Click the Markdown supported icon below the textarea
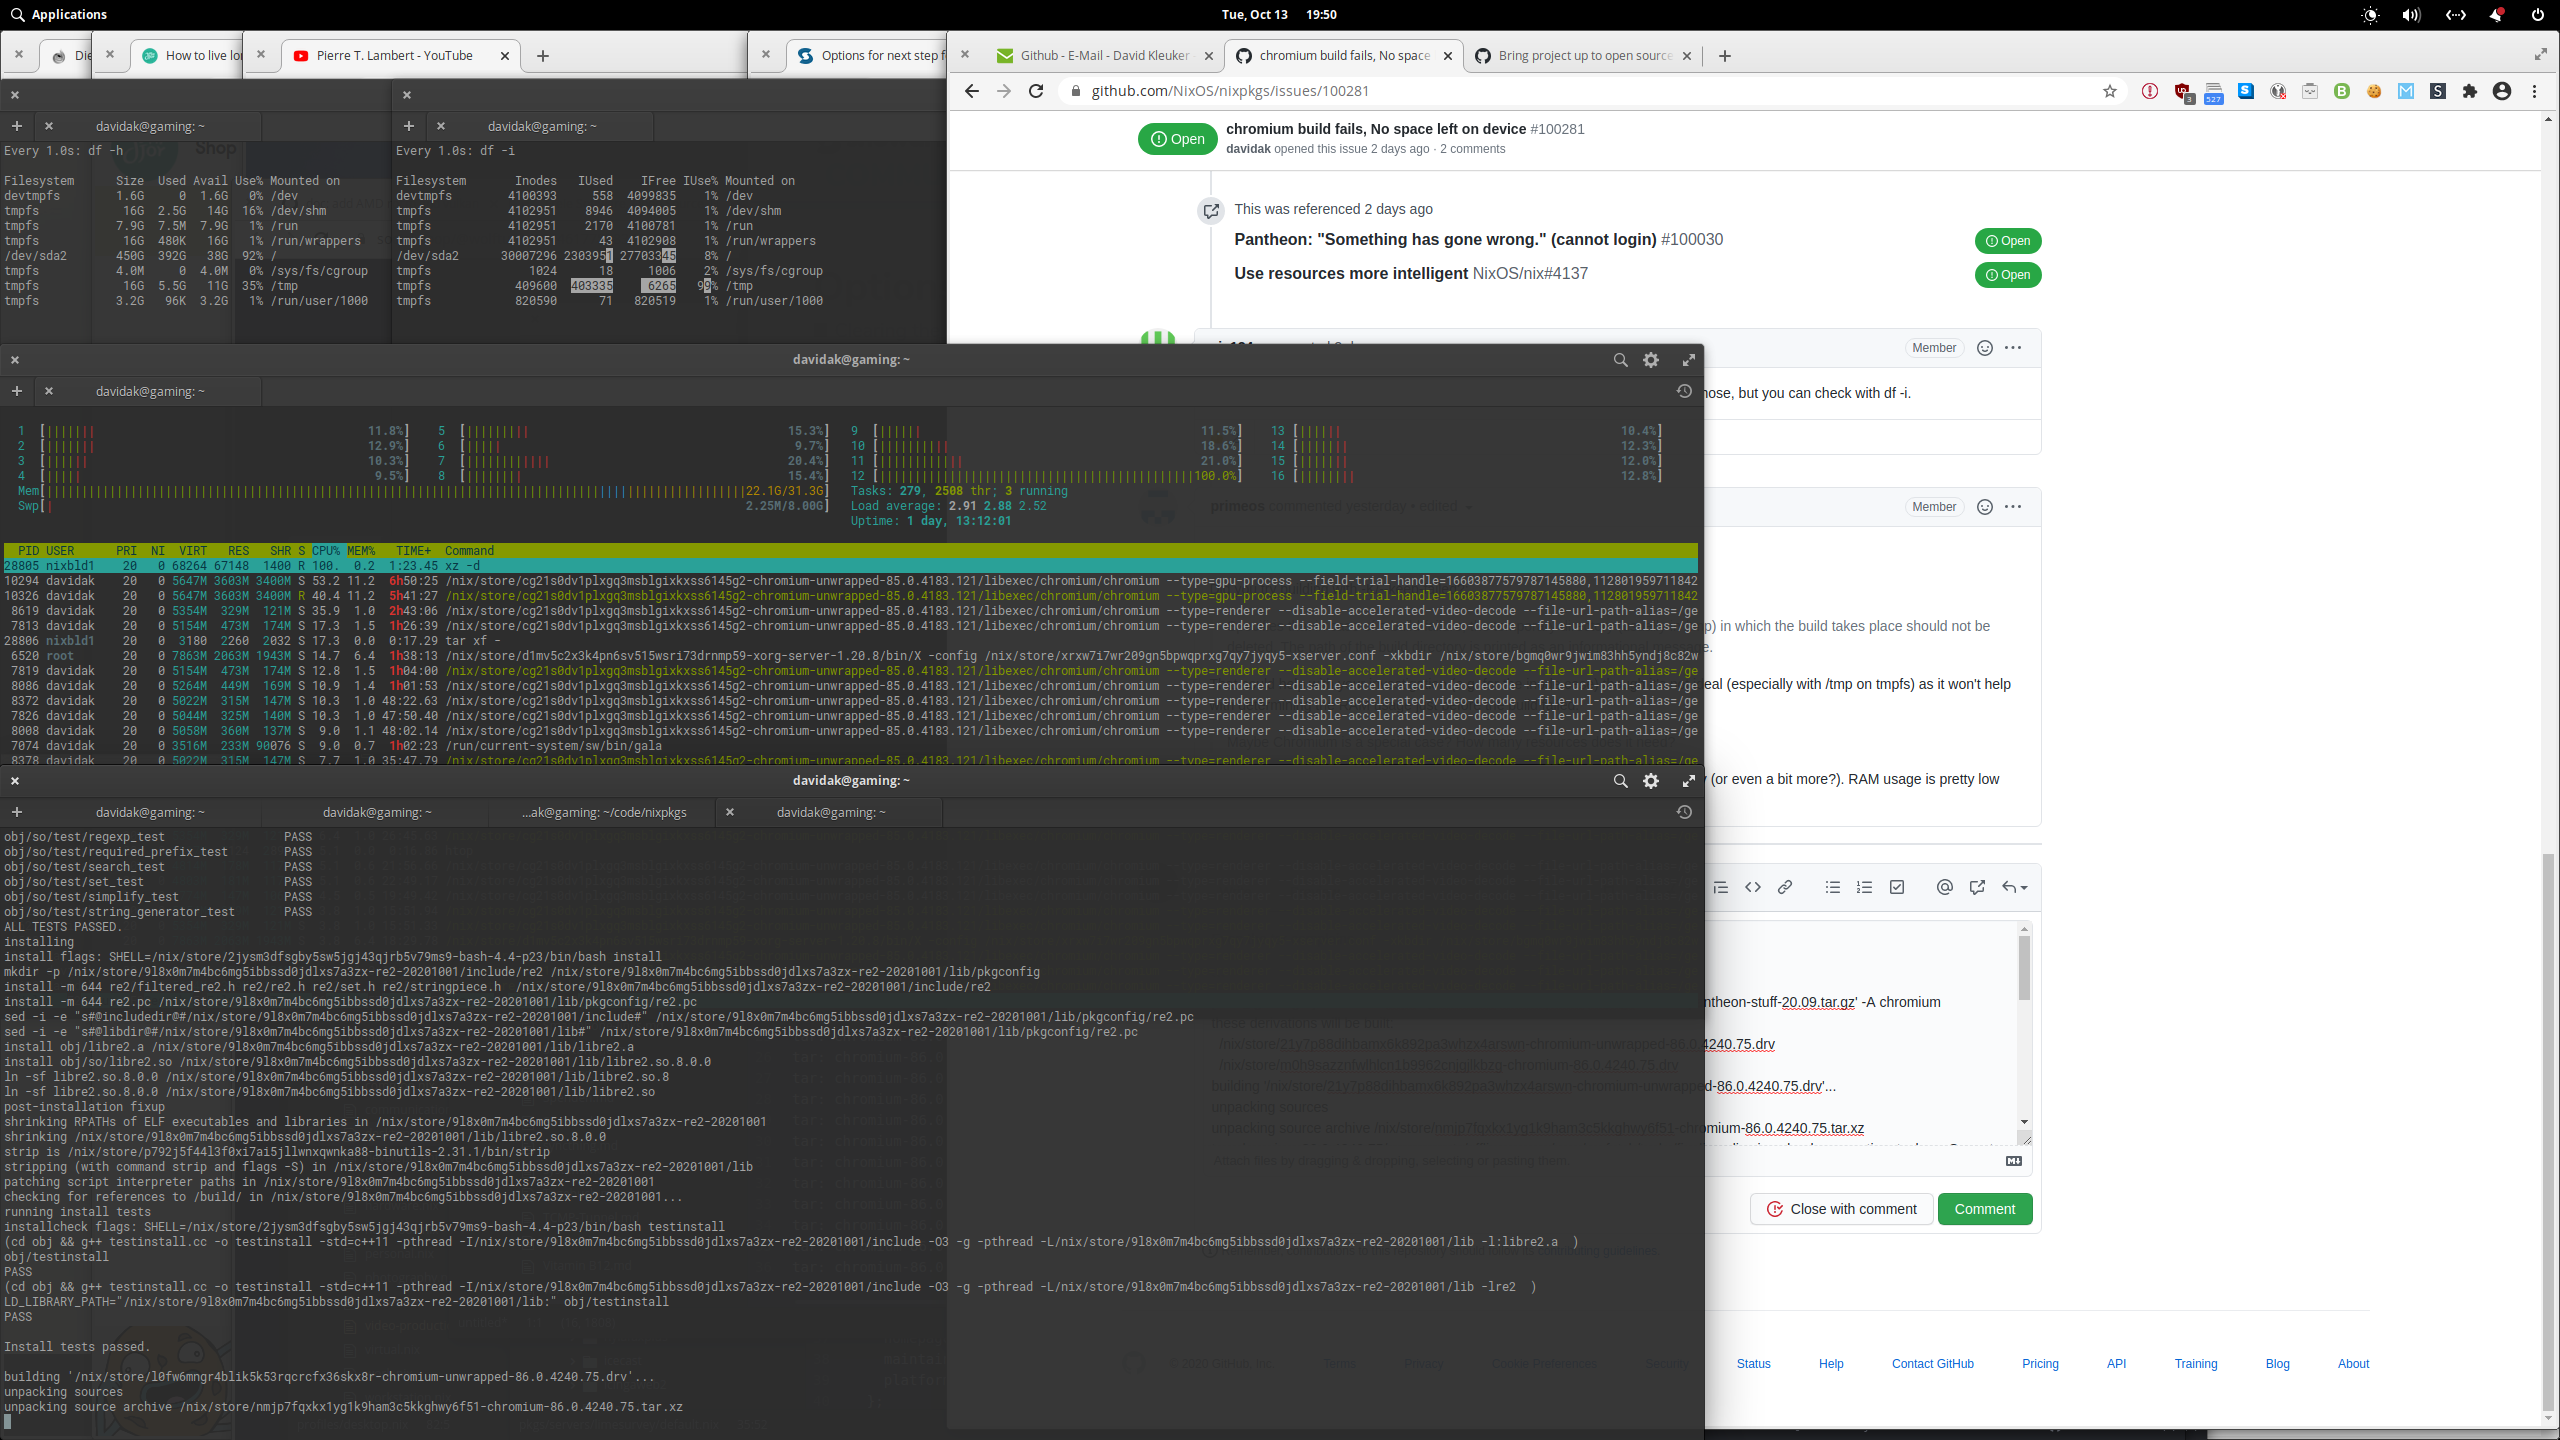The height and width of the screenshot is (1440, 2560). click(x=2013, y=1161)
